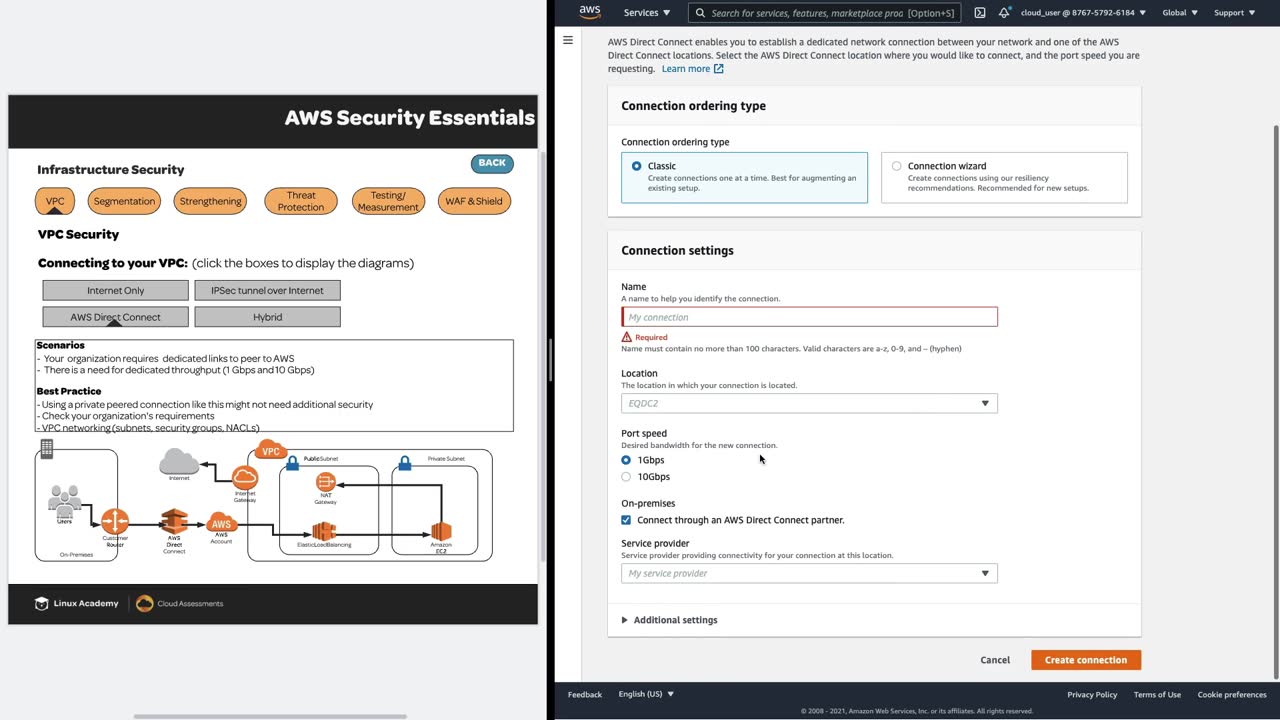Choose the 10Gbps port speed
This screenshot has height=720, width=1280.
pos(626,477)
